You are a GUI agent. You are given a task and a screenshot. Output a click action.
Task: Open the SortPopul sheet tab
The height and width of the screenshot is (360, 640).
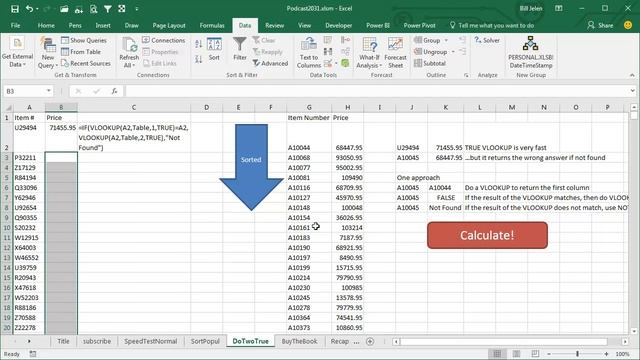click(205, 341)
